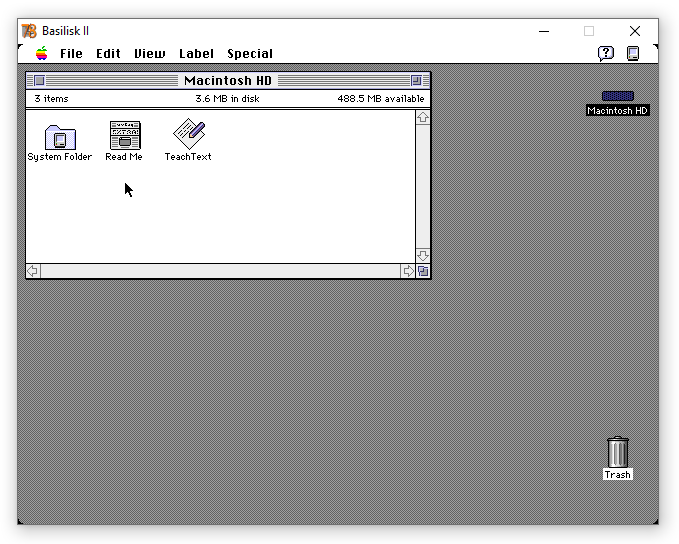Viewport: 679px width, 544px height.
Task: Open the Edit menu
Action: pos(108,54)
